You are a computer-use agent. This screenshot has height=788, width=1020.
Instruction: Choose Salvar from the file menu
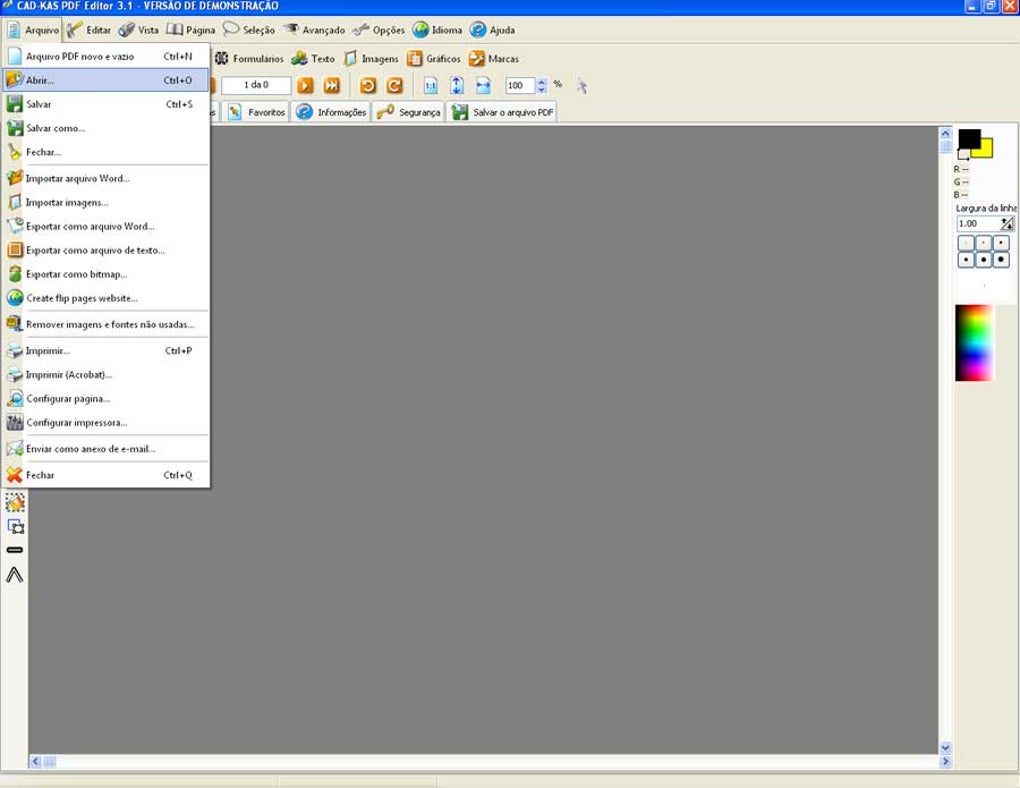106,104
